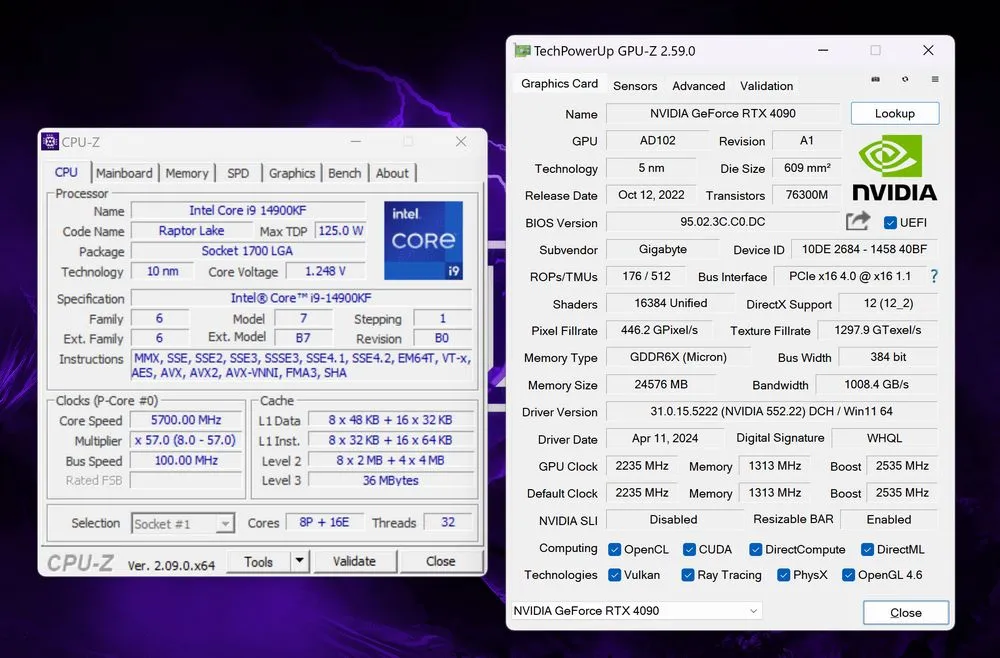This screenshot has width=1000, height=658.
Task: Toggle the PhysX checkbox
Action: point(784,575)
